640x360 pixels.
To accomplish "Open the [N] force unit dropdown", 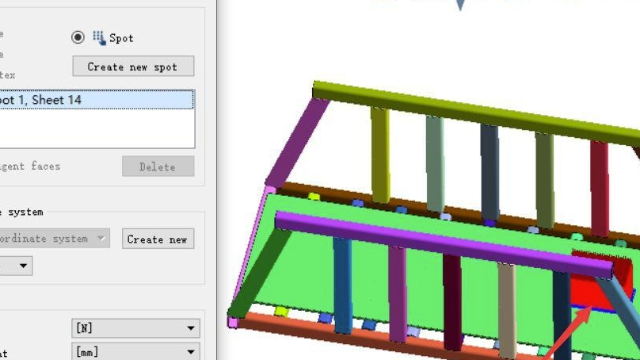I will tap(136, 328).
